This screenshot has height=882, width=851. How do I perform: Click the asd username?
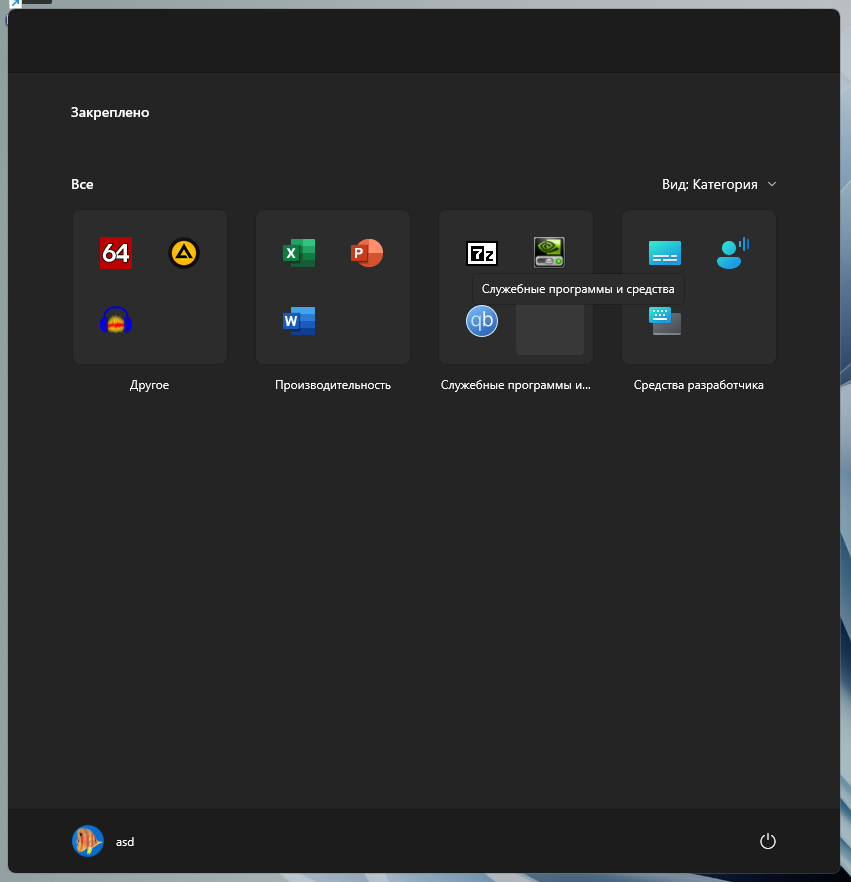pyautogui.click(x=125, y=842)
